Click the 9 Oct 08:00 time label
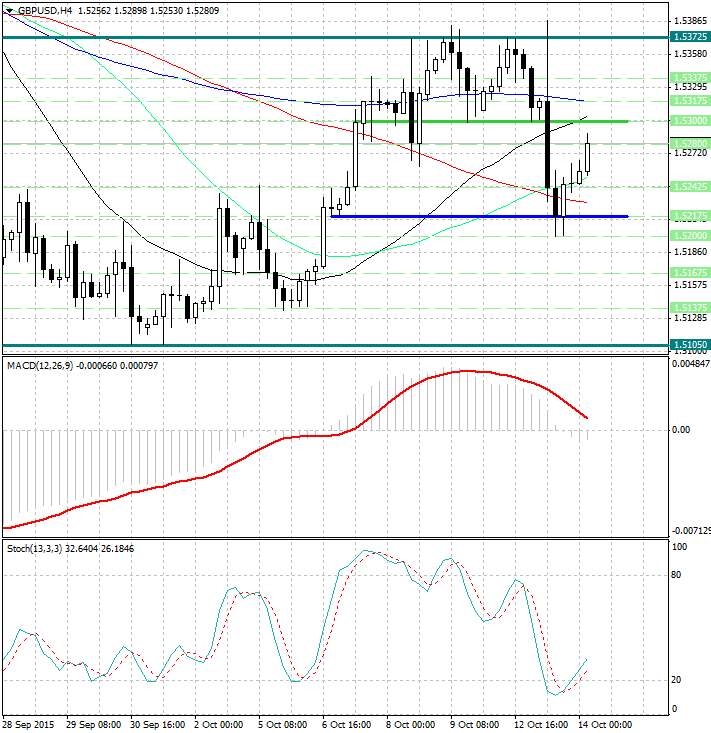This screenshot has height=733, width=711. [475, 725]
